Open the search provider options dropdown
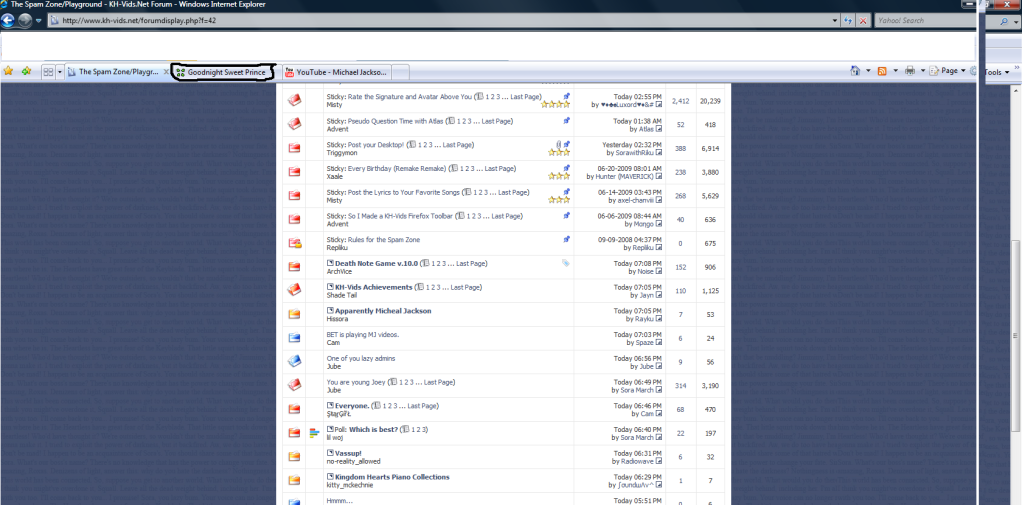This screenshot has width=1022, height=505. [1015, 21]
